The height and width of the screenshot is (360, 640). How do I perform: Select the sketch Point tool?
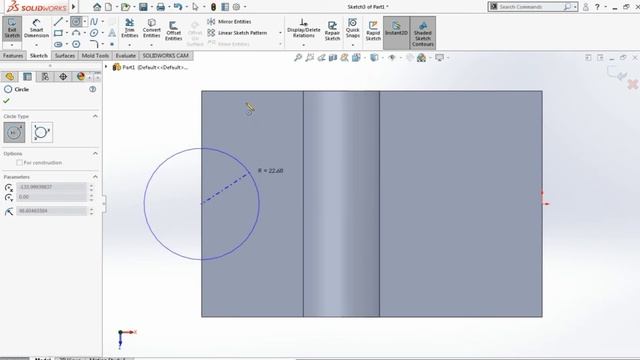point(112,44)
